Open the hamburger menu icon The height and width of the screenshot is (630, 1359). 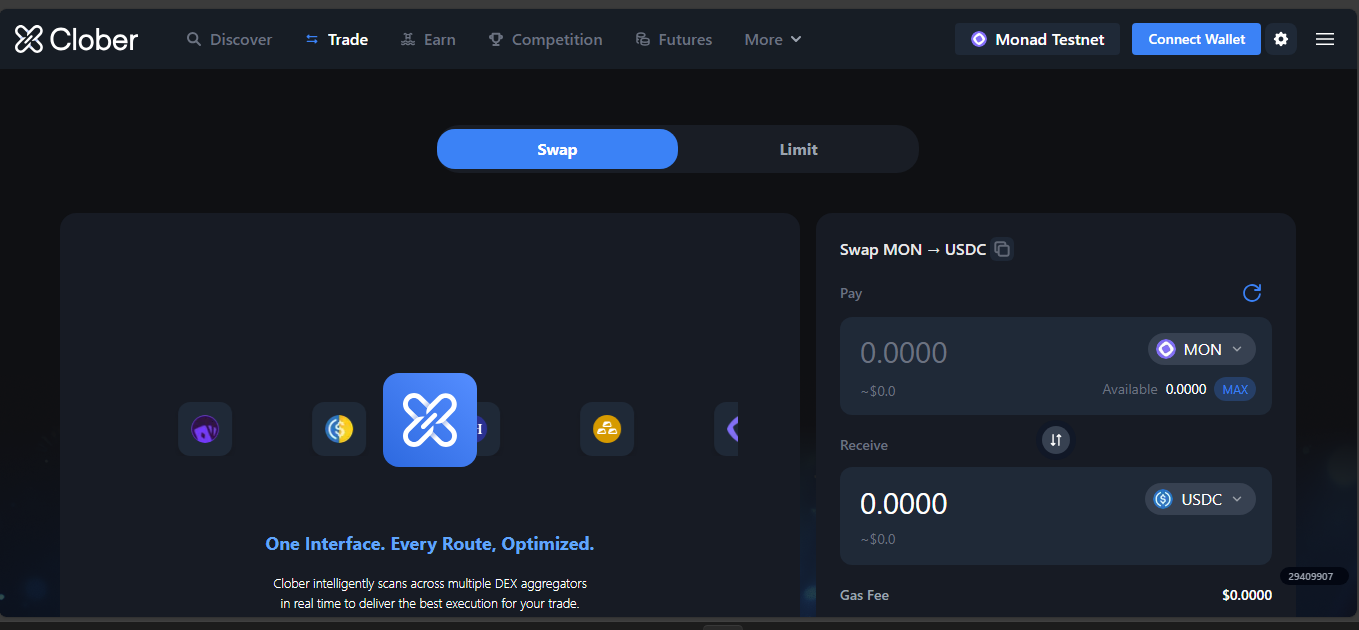[x=1325, y=39]
